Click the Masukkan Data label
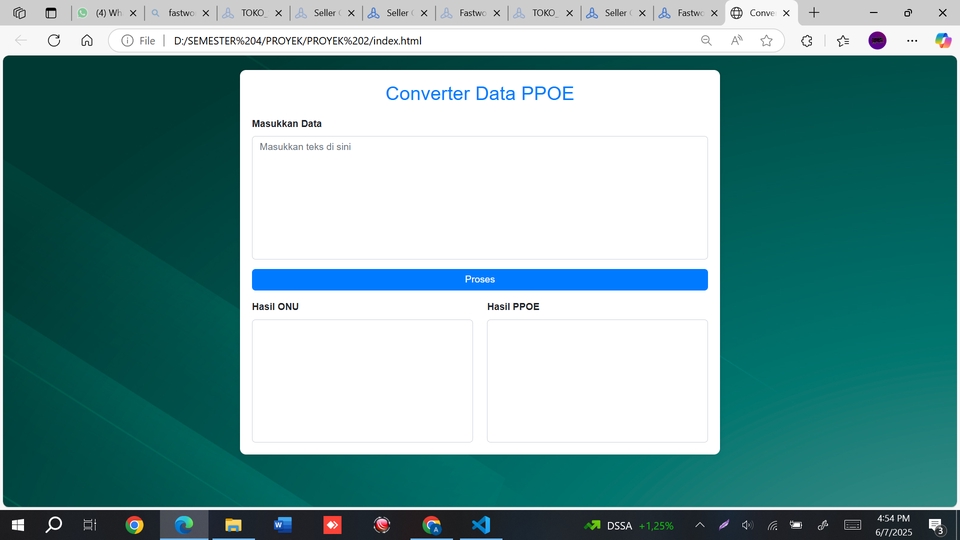The height and width of the screenshot is (540, 960). click(x=287, y=124)
